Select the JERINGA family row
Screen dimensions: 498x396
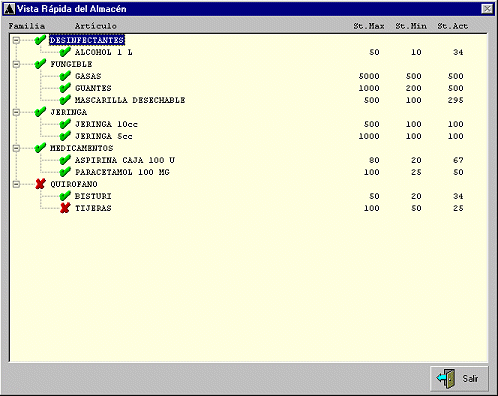69,112
